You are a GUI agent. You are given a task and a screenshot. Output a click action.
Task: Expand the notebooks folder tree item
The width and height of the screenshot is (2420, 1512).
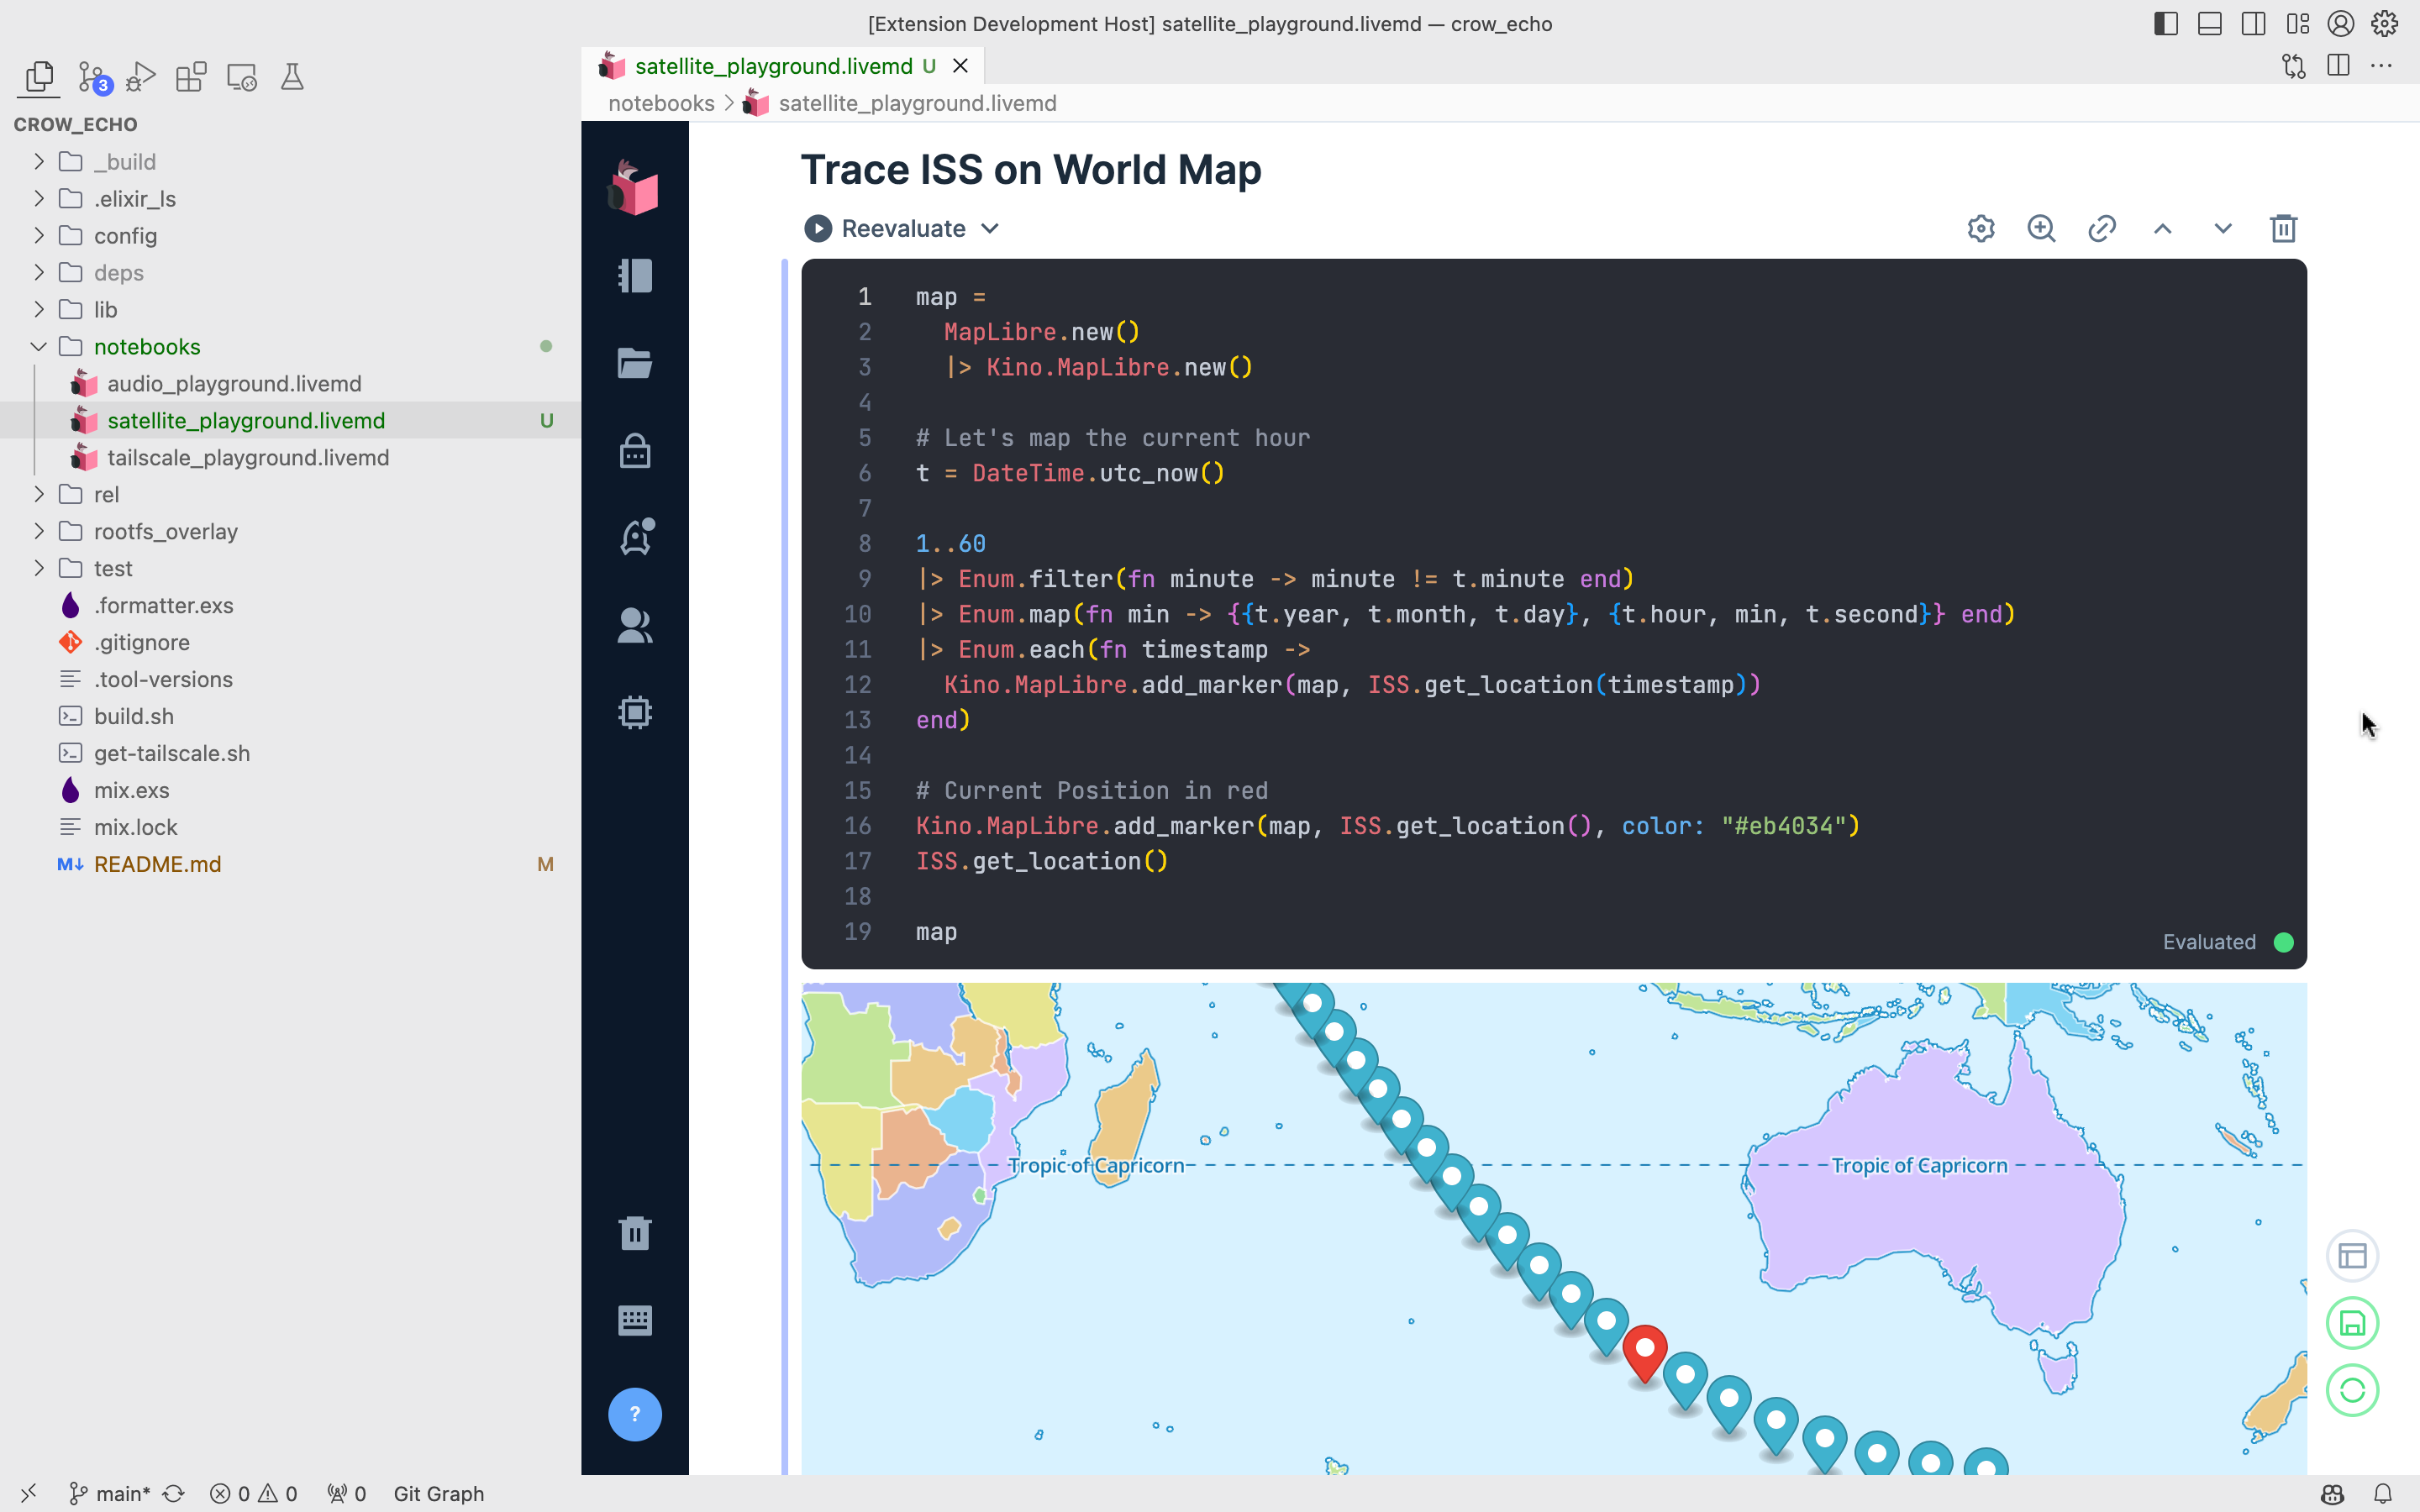[x=39, y=347]
